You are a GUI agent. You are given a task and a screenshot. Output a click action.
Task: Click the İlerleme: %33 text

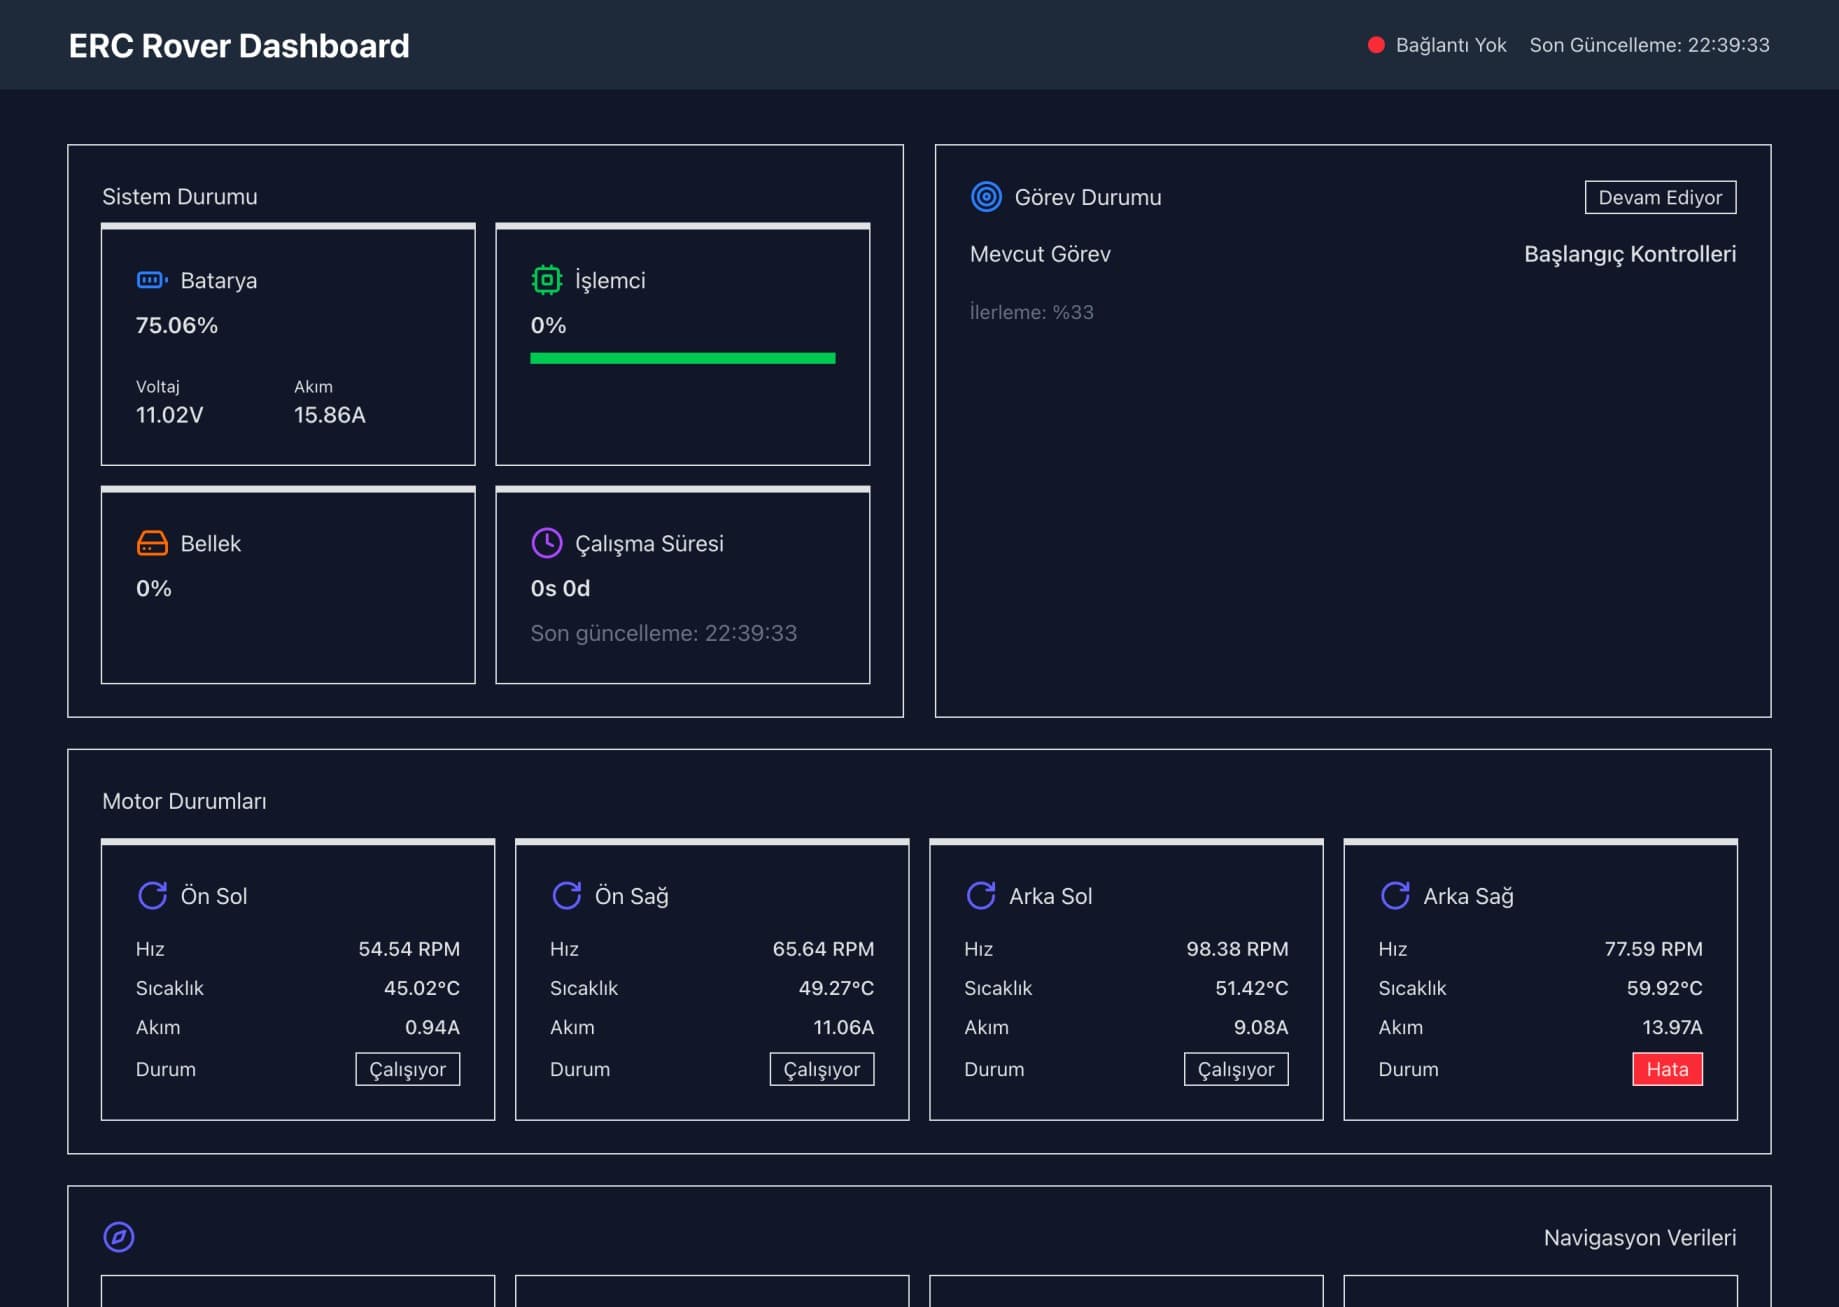click(1032, 312)
